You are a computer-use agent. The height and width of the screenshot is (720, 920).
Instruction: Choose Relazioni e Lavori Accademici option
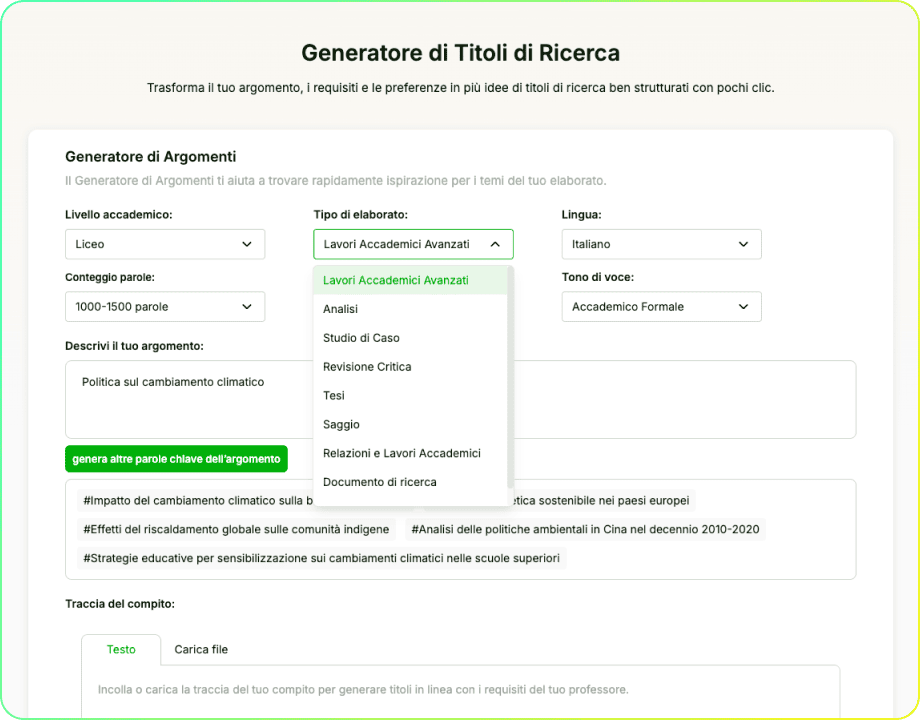coord(410,452)
